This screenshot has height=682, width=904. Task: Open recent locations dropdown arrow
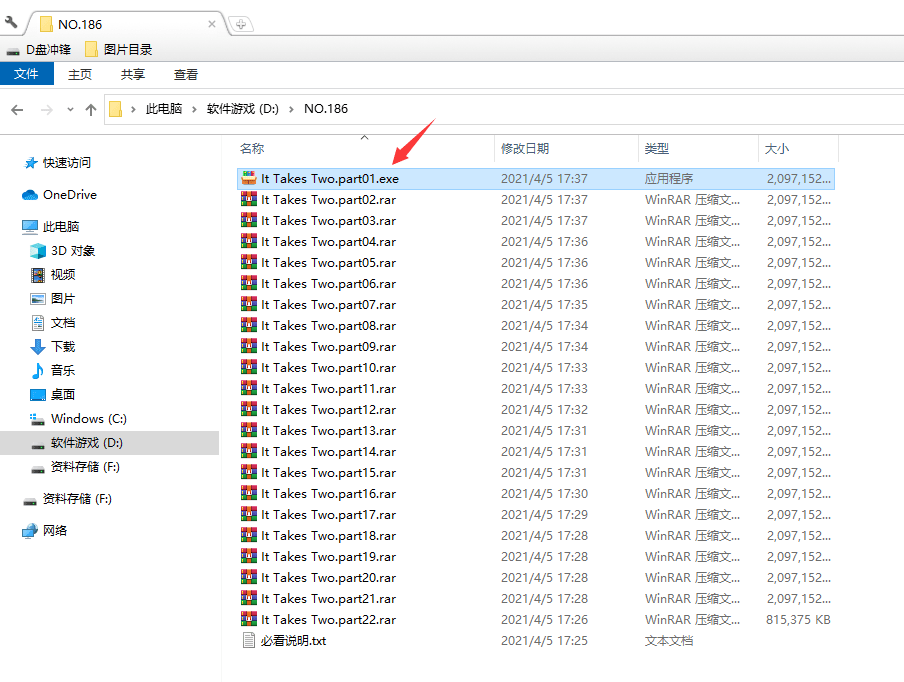(x=70, y=110)
